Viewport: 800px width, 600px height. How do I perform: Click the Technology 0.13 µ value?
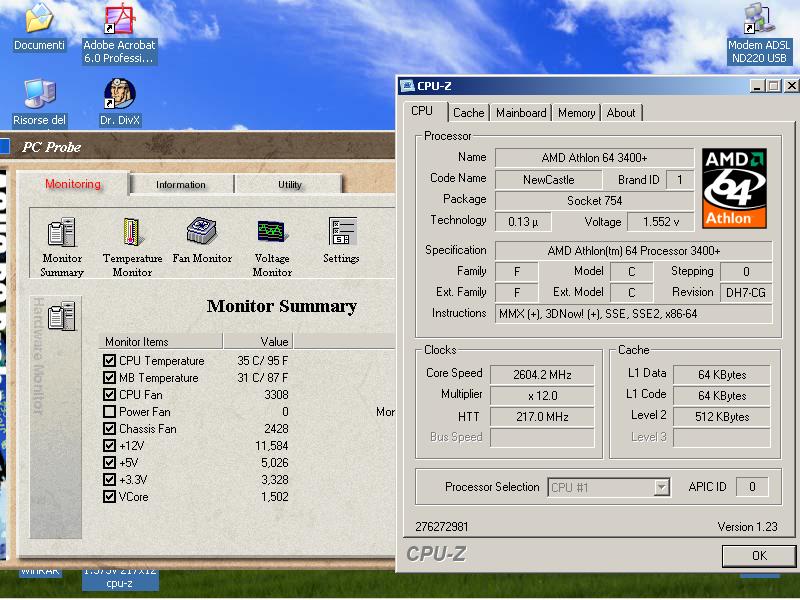[523, 221]
